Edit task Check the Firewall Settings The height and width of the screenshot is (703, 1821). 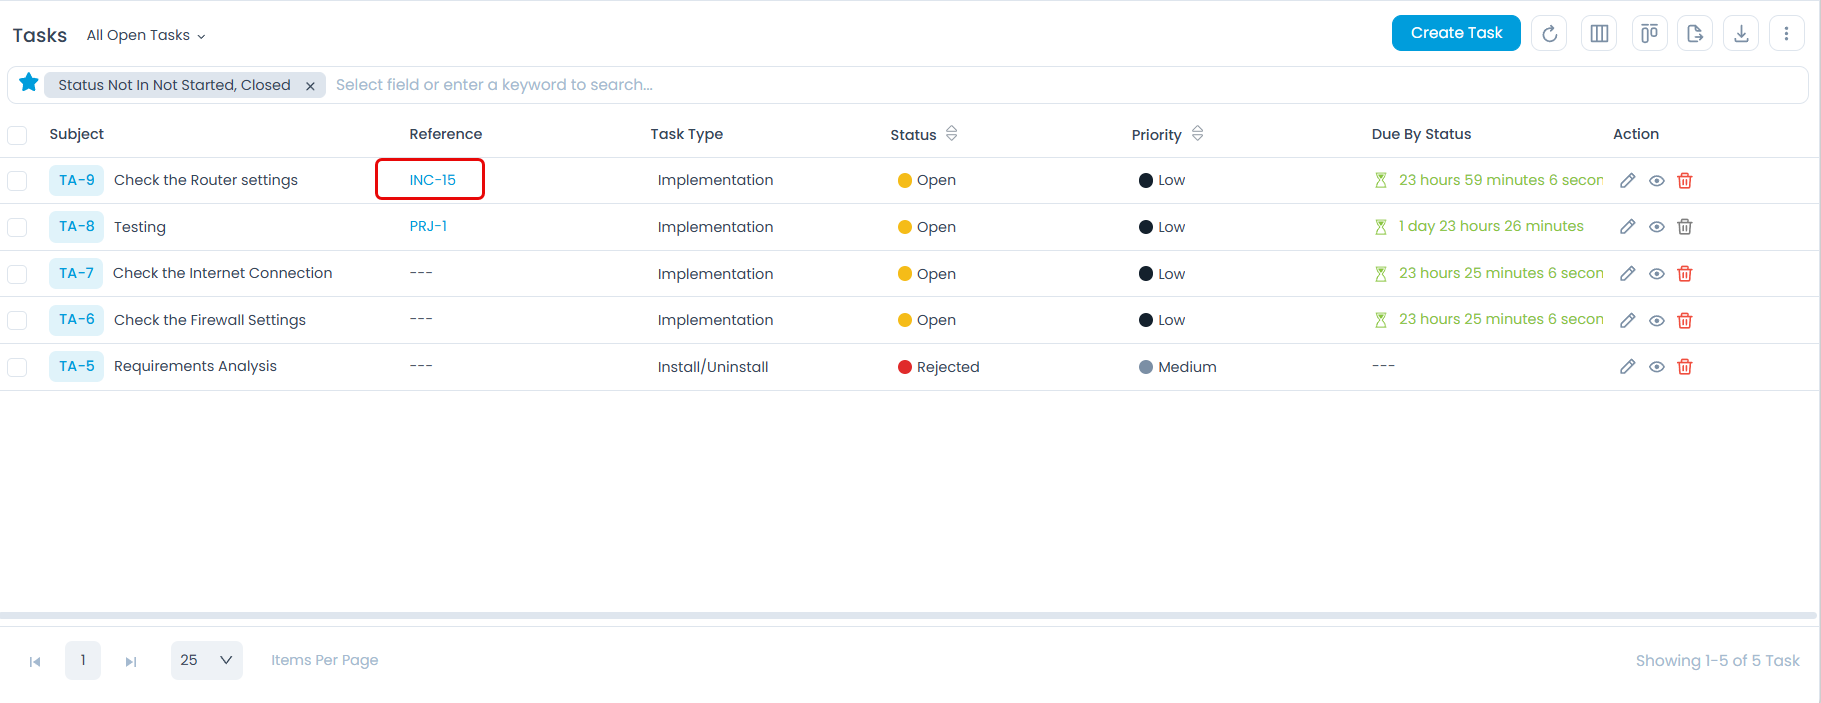1628,320
